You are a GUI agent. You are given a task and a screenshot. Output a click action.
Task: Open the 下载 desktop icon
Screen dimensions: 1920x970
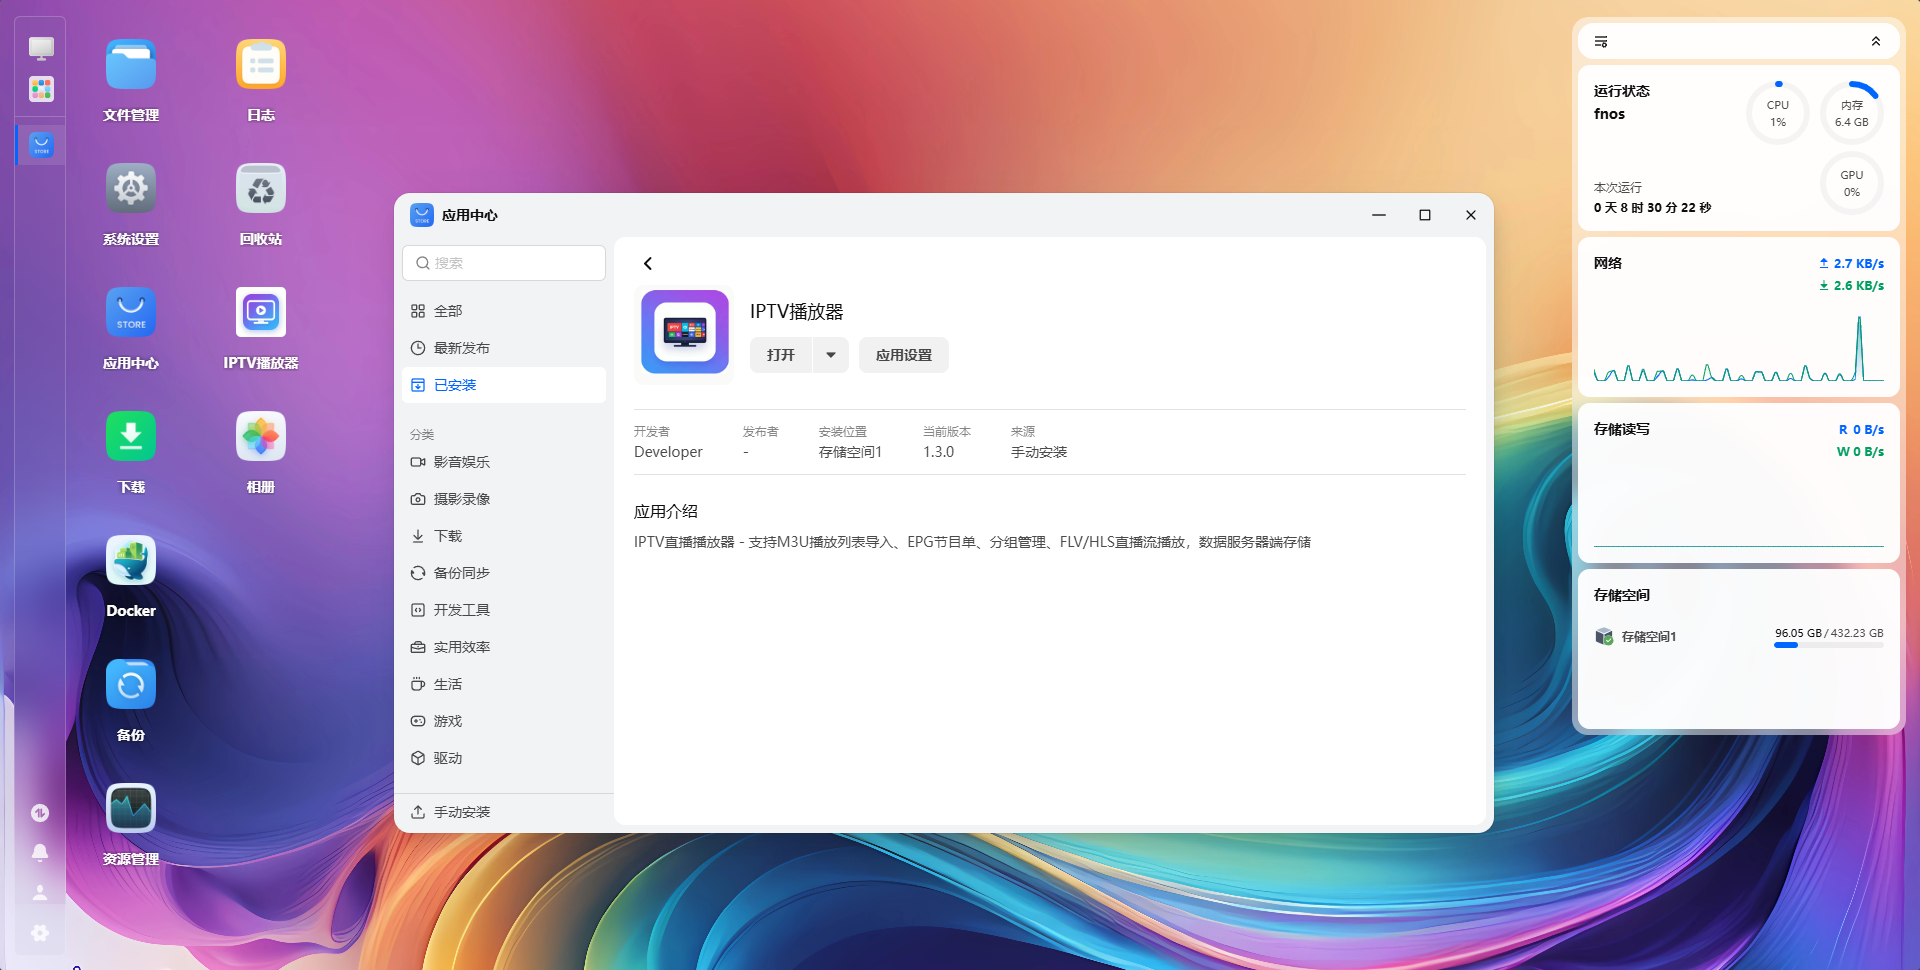[x=131, y=437]
